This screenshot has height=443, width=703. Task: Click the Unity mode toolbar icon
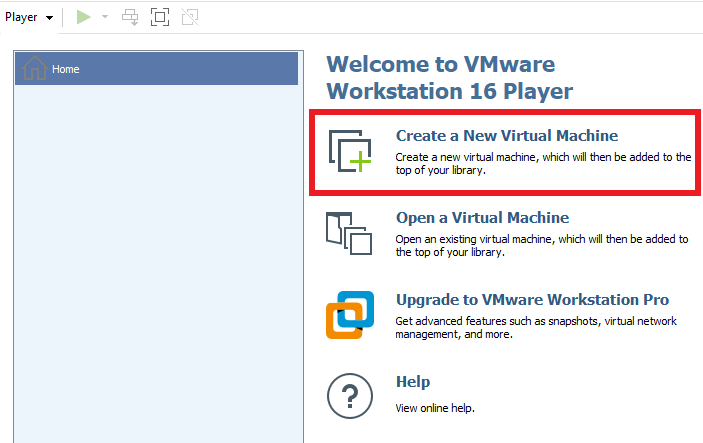[190, 17]
